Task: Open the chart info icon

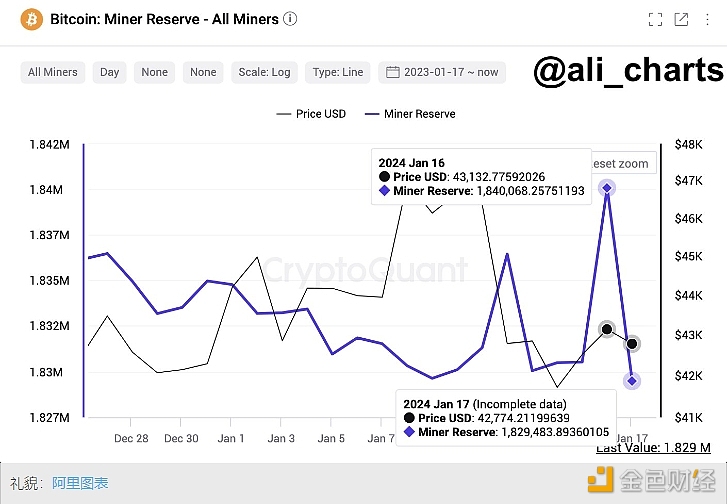Action: coord(290,19)
